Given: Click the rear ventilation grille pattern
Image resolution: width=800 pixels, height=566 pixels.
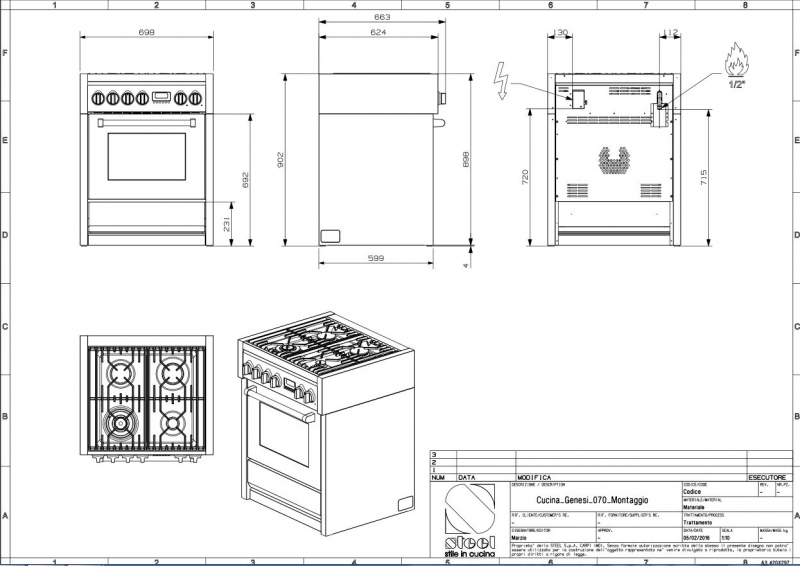Looking at the screenshot, I should (x=612, y=159).
